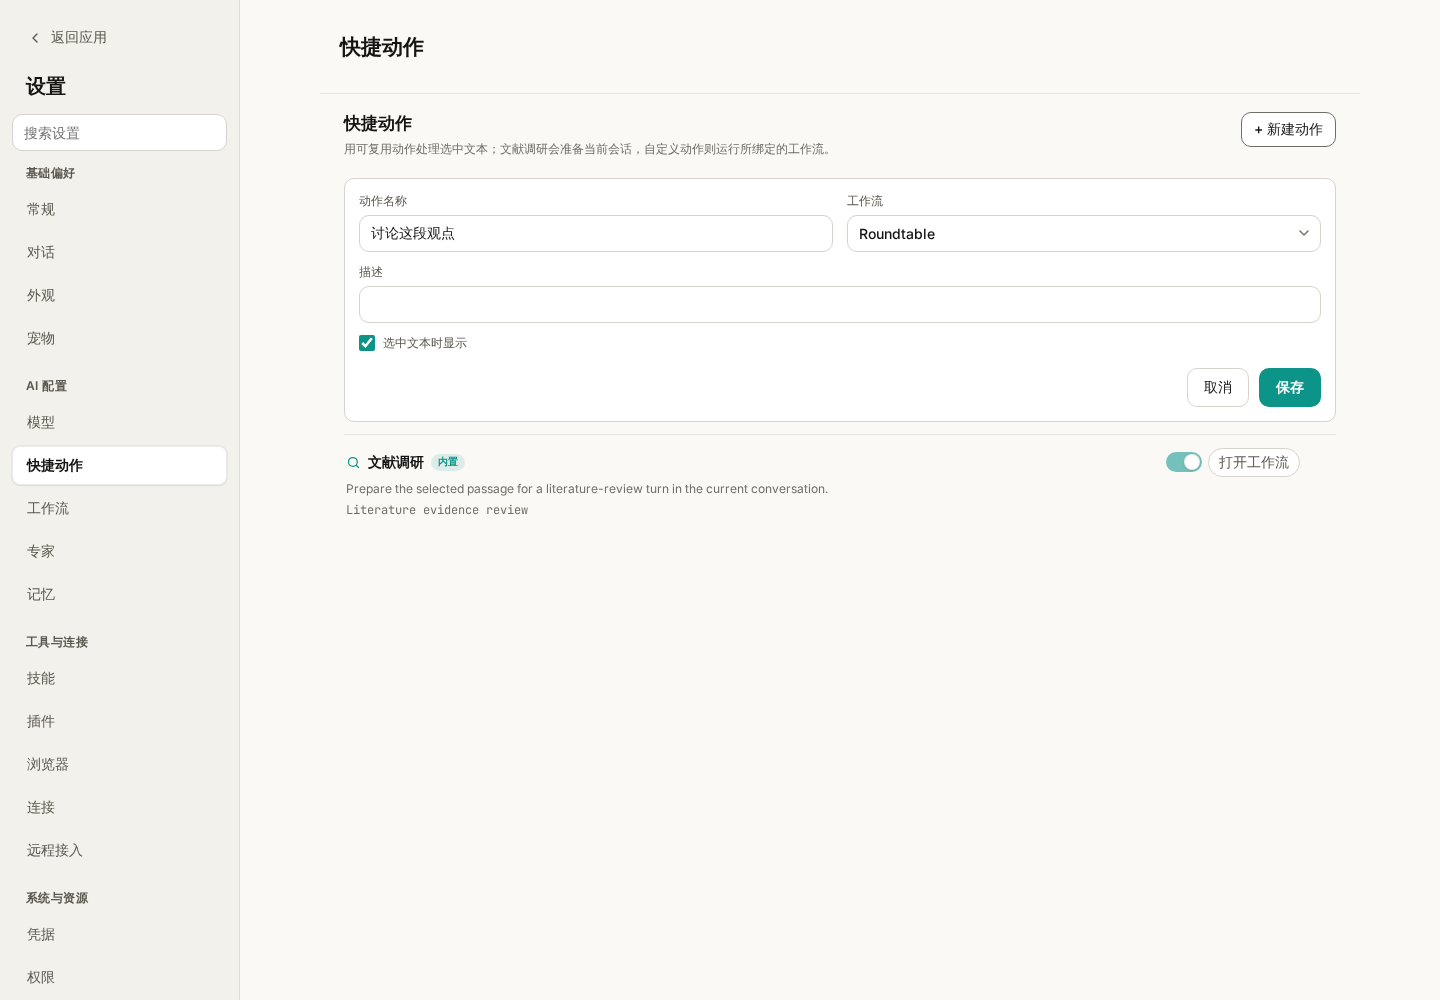Open the 权限 settings page

(120, 978)
